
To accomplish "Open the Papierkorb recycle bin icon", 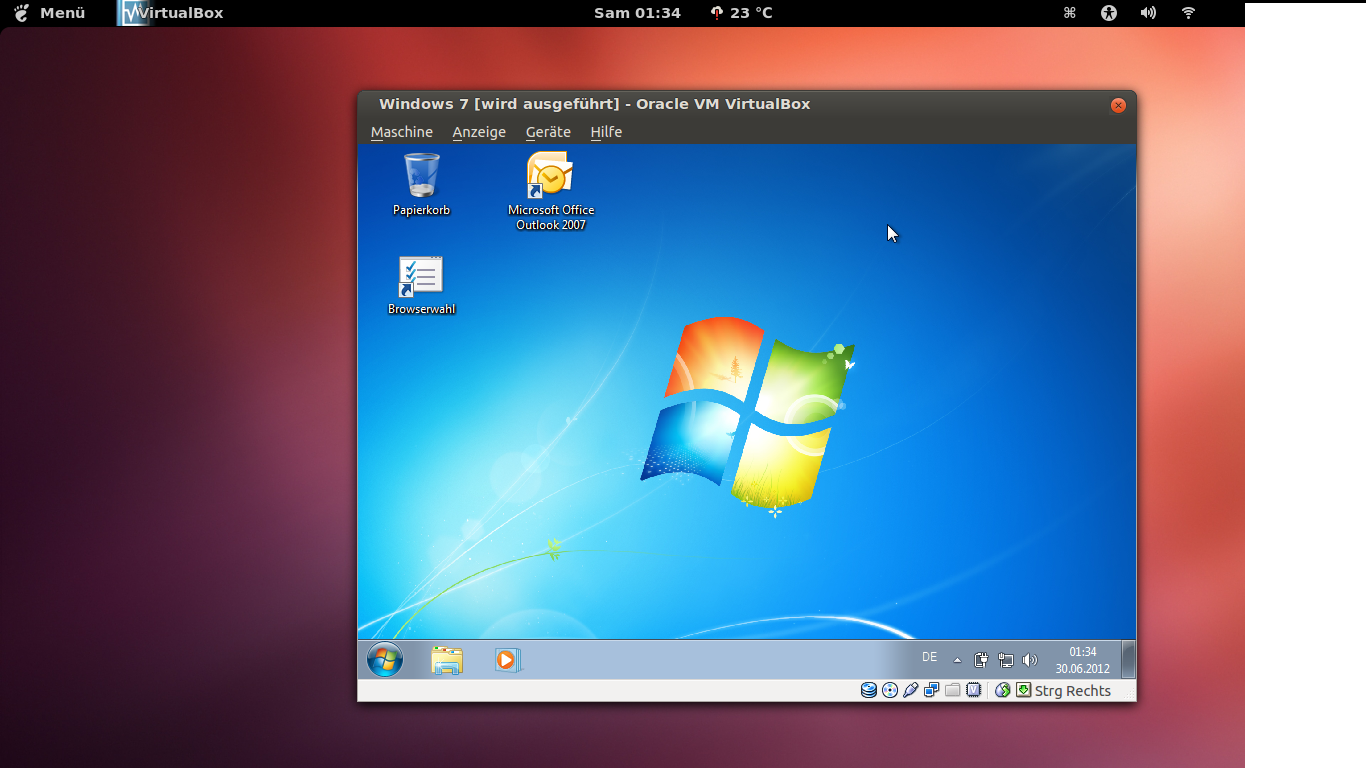I will tap(421, 176).
